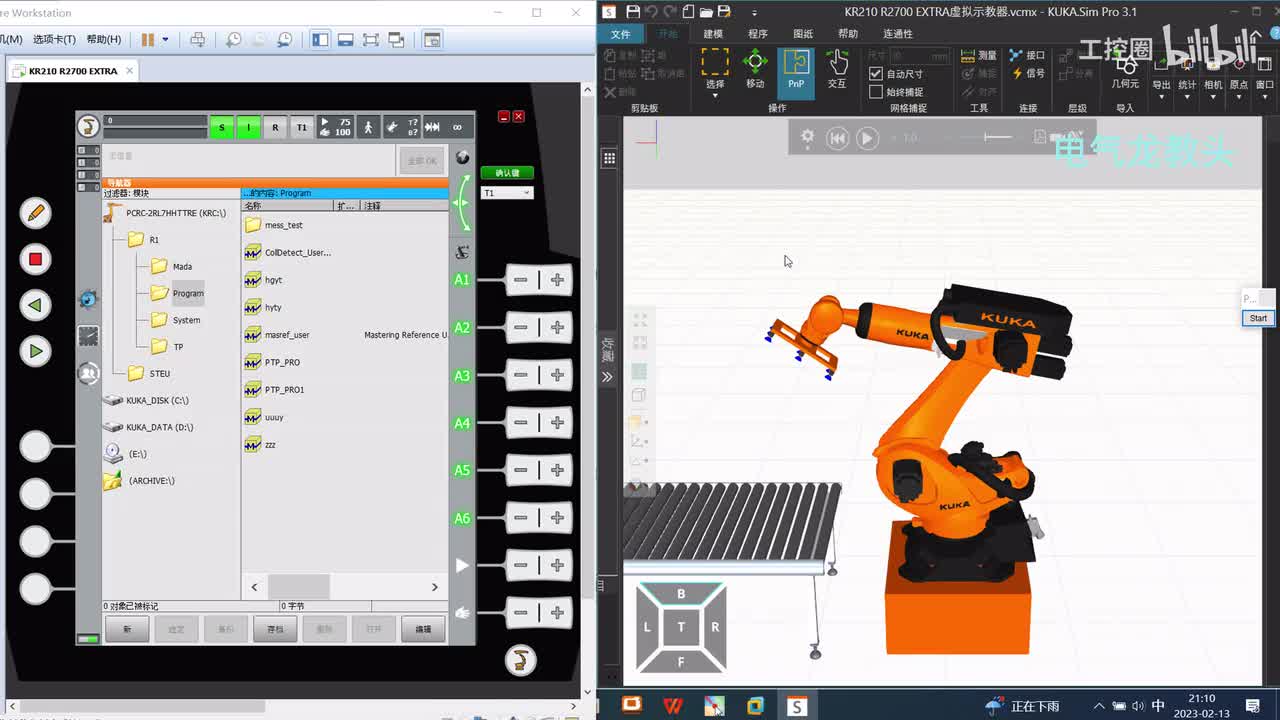Toggle the drives I status button
This screenshot has height=720, width=1280.
coord(247,127)
